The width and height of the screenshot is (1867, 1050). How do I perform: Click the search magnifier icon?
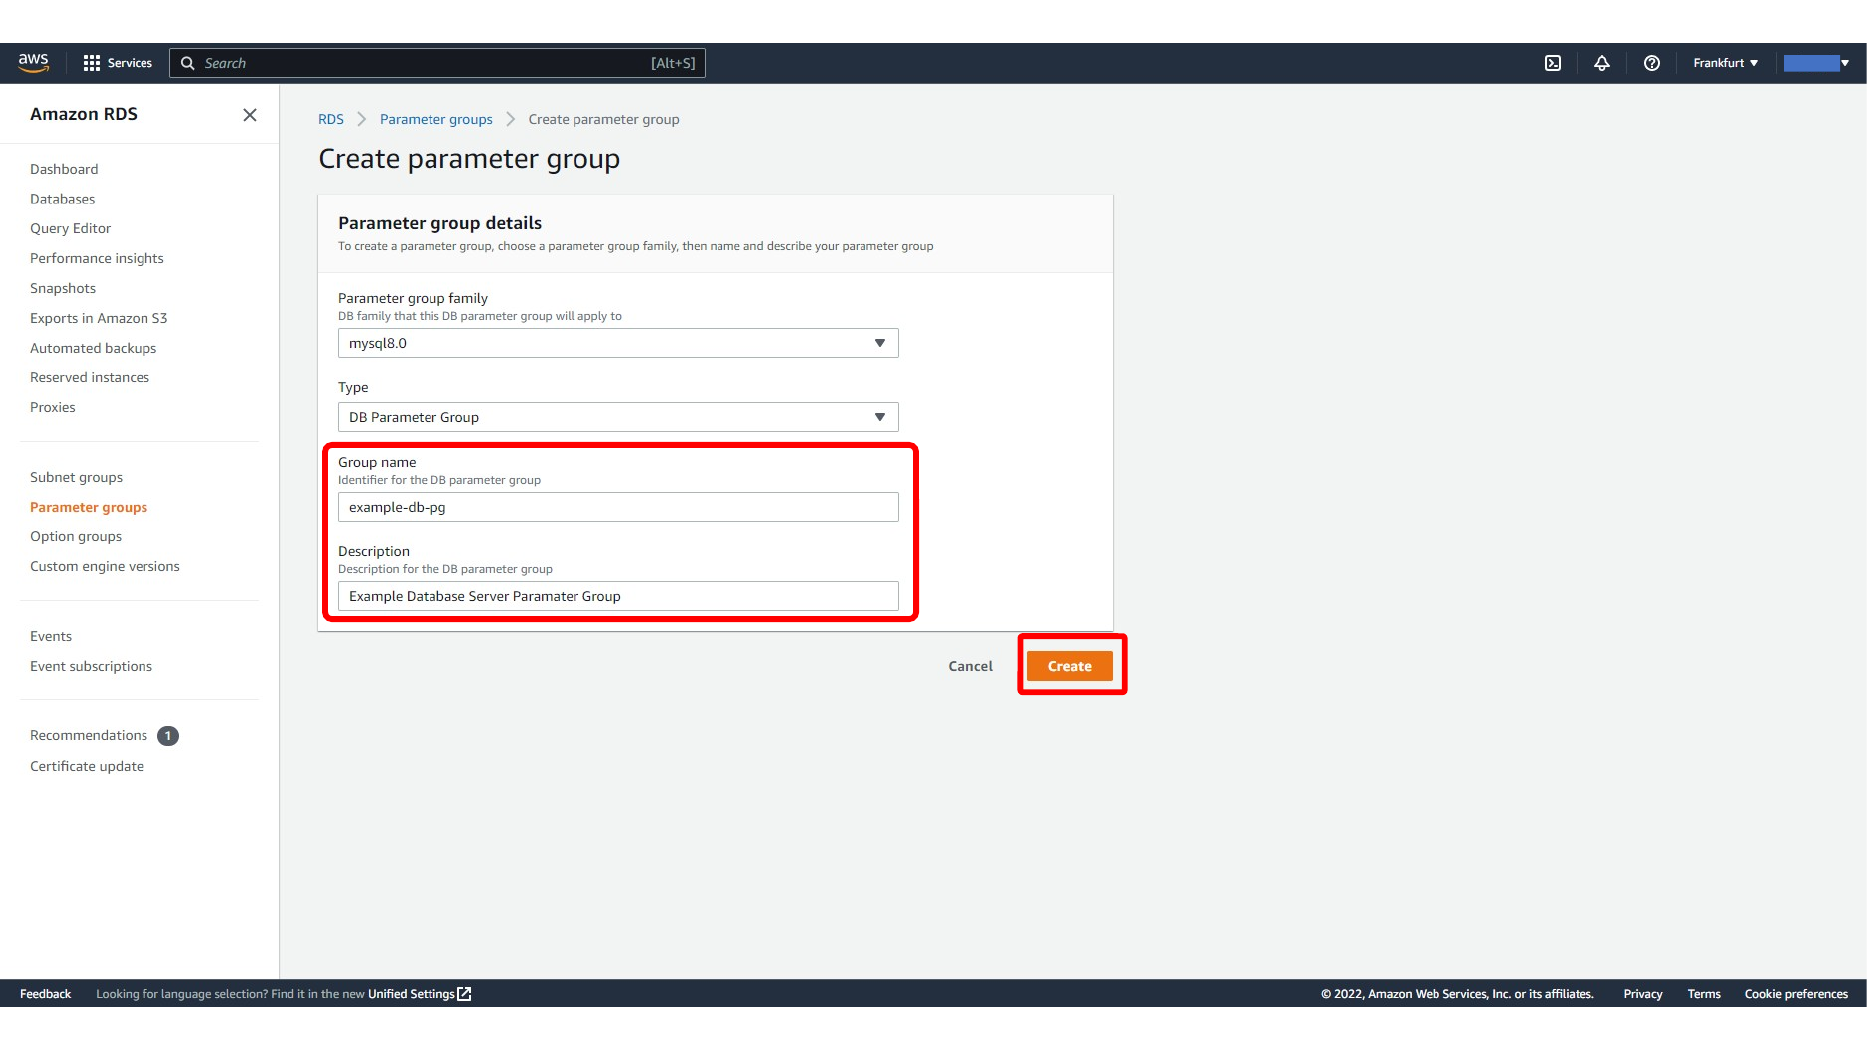point(187,63)
